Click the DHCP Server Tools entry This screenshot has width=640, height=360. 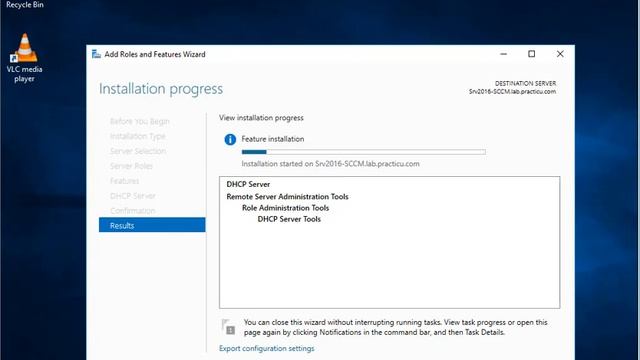pyautogui.click(x=289, y=219)
